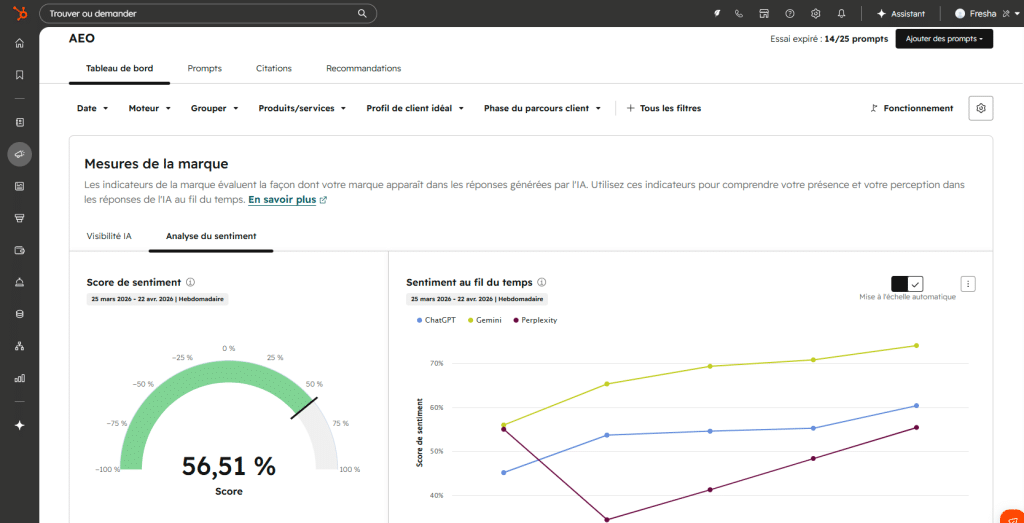The width and height of the screenshot is (1024, 523).
Task: Select the Analyse du sentiment sub-tab
Action: tap(211, 236)
